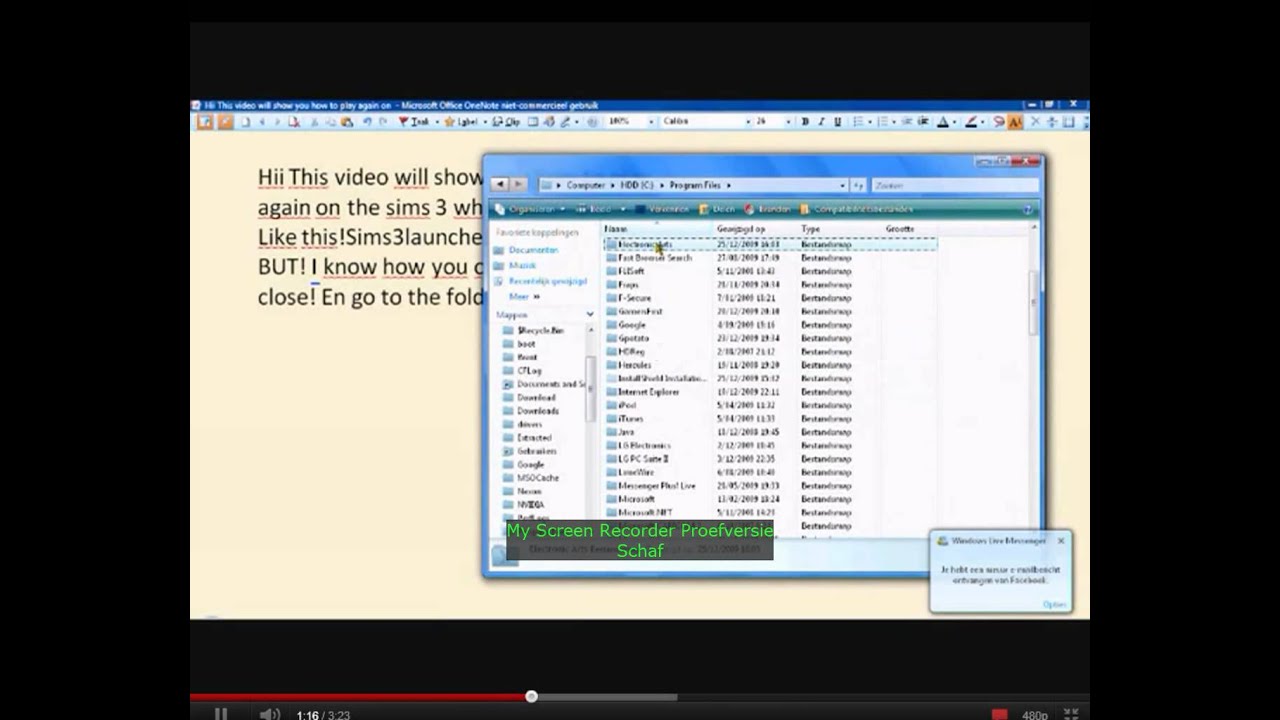Screen dimensions: 1280x720
Task: Pause the YouTube video
Action: (221, 714)
